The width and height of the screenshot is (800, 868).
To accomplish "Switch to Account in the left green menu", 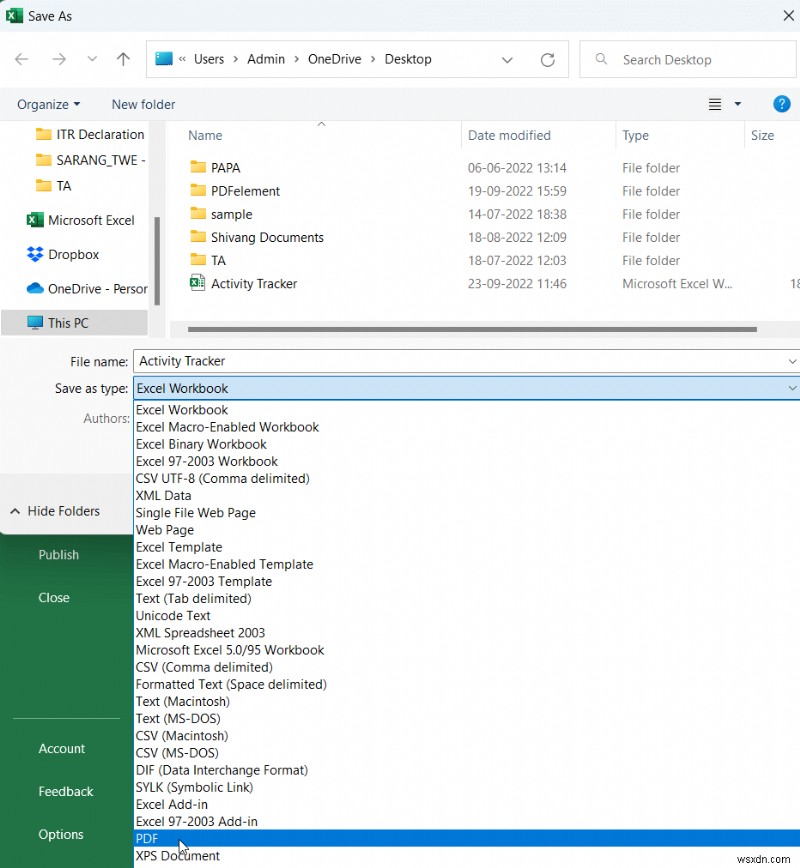I will coord(61,748).
